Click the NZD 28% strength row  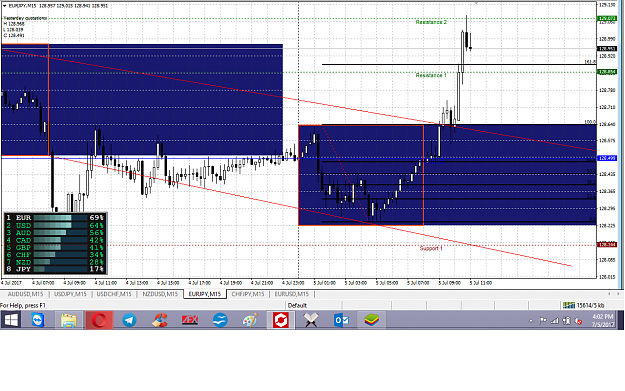[55, 262]
